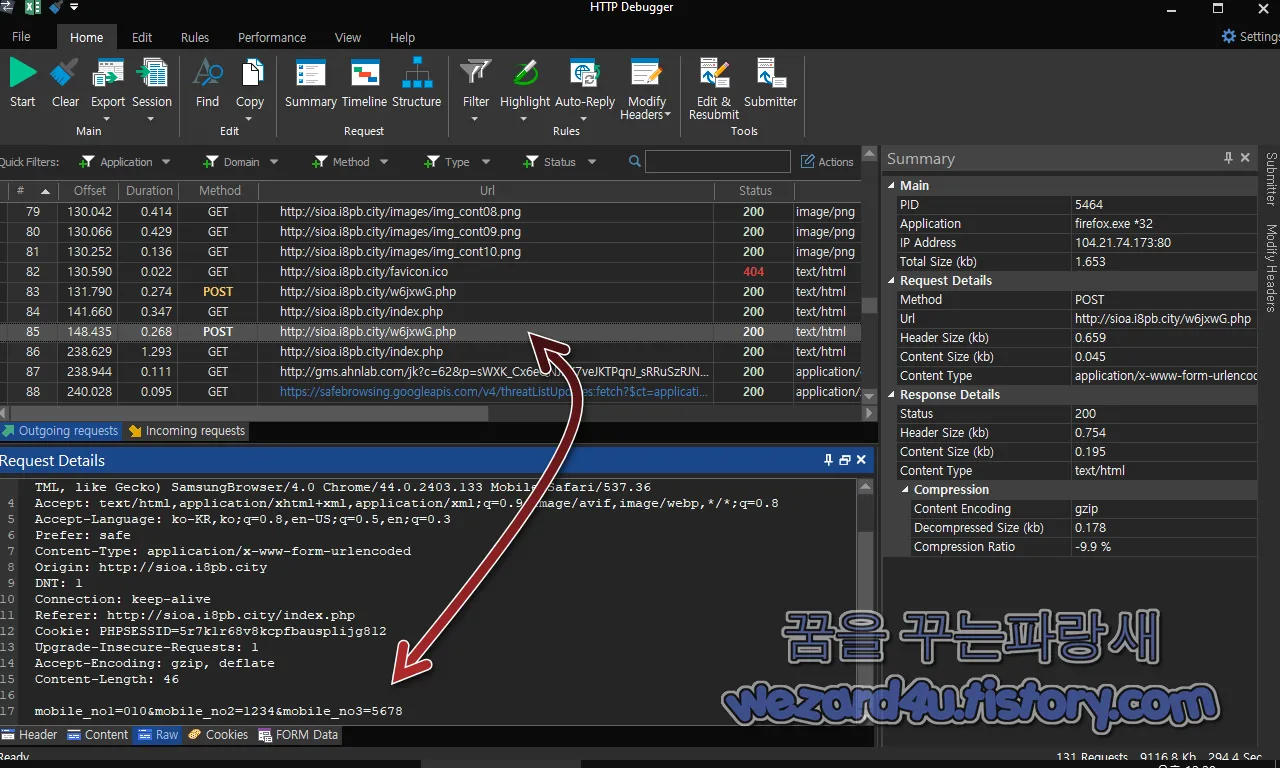Switch to the View ribbon tab
Image resolution: width=1280 pixels, height=768 pixels.
pos(348,37)
